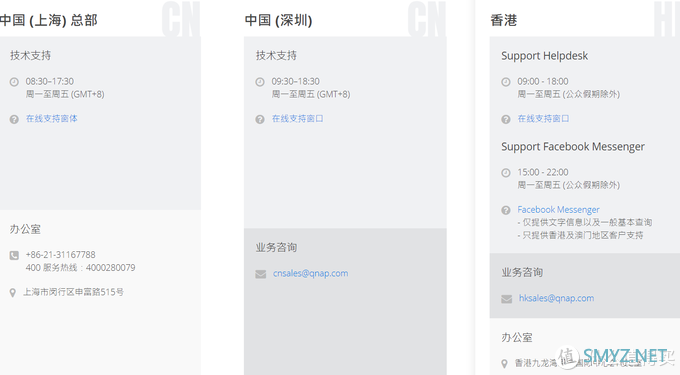Viewport: 680px width, 375px height.
Task: Select the Support Helpdesk title
Action: [x=545, y=56]
